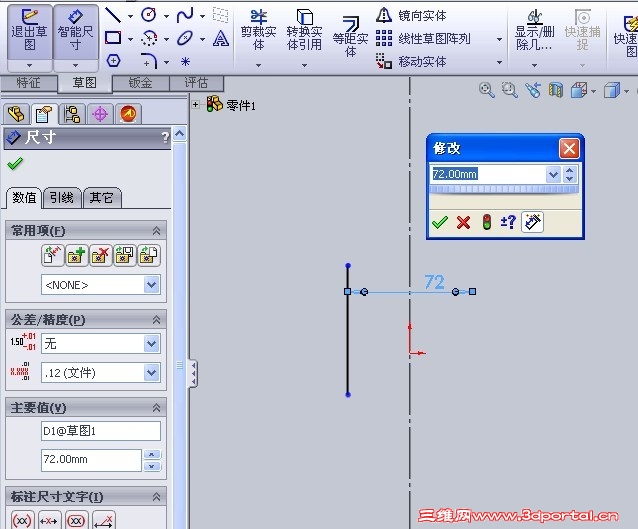Collapse the 主要值 (Primary Value) section
The height and width of the screenshot is (529, 638).
[x=156, y=408]
